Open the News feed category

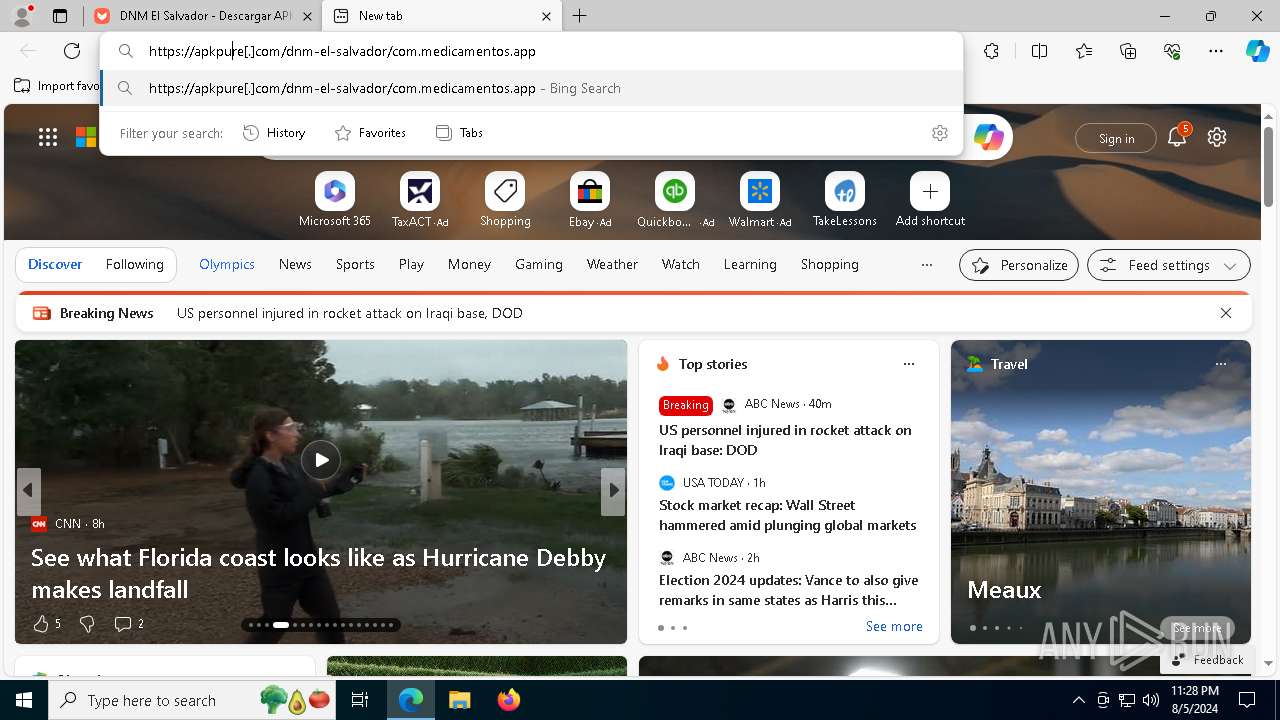tap(295, 265)
